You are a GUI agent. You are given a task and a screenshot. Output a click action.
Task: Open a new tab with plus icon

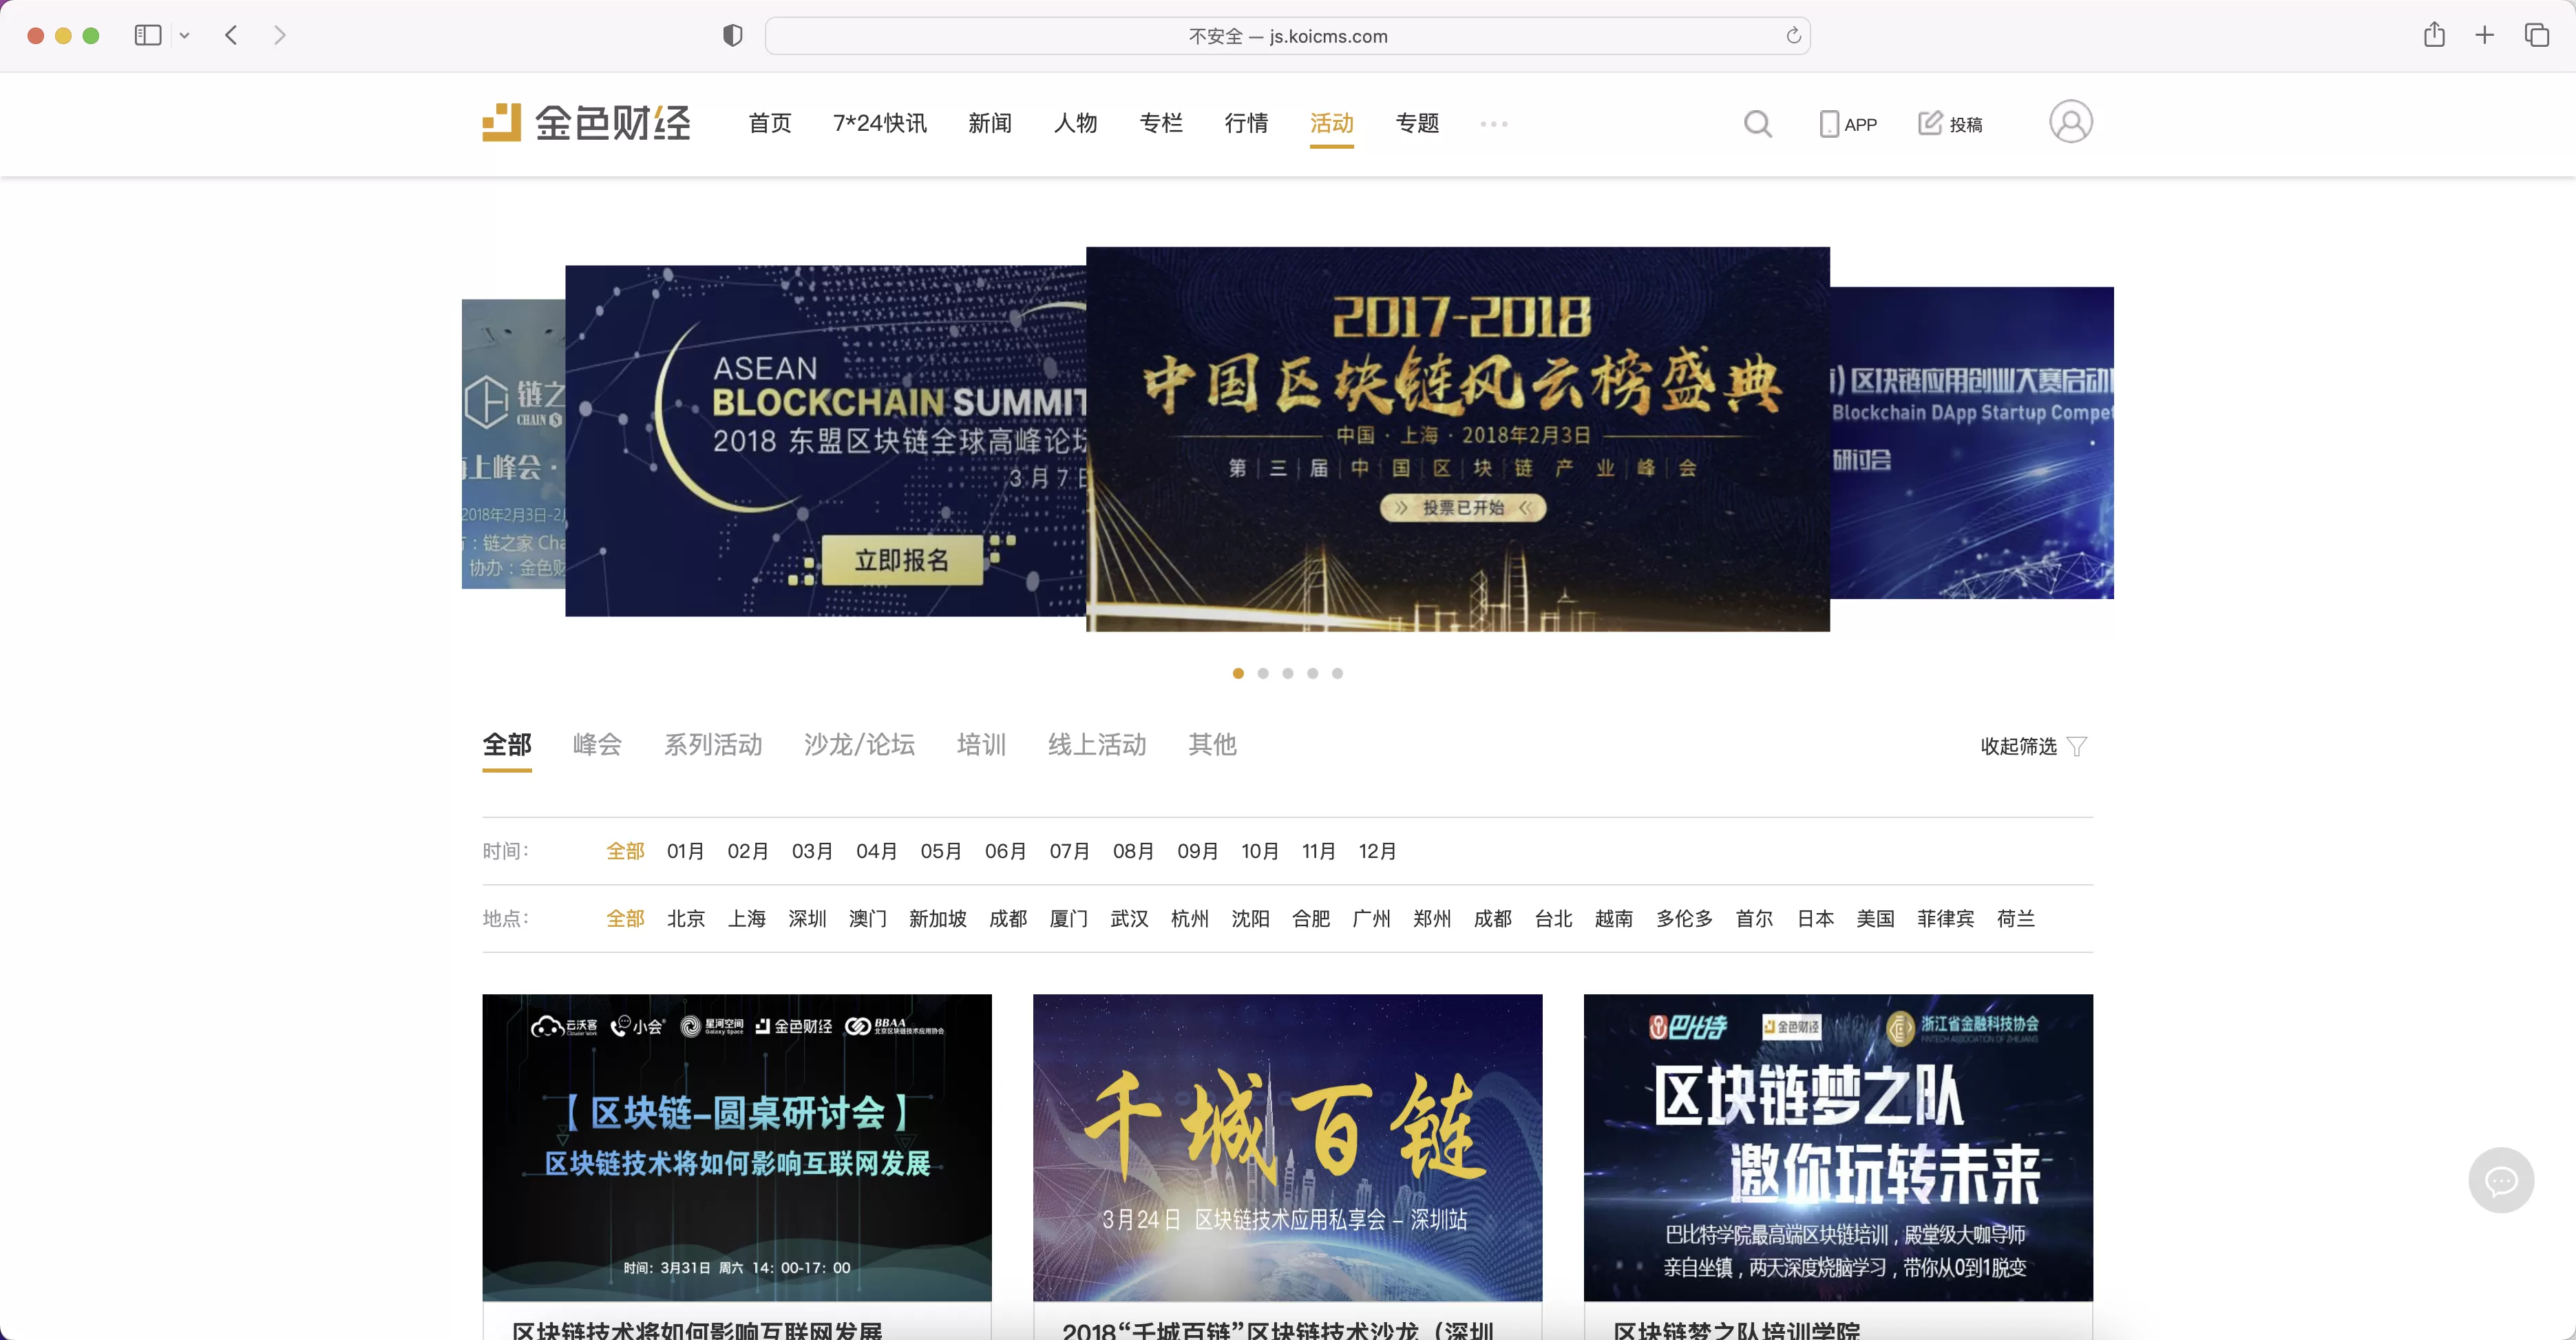(x=2485, y=36)
